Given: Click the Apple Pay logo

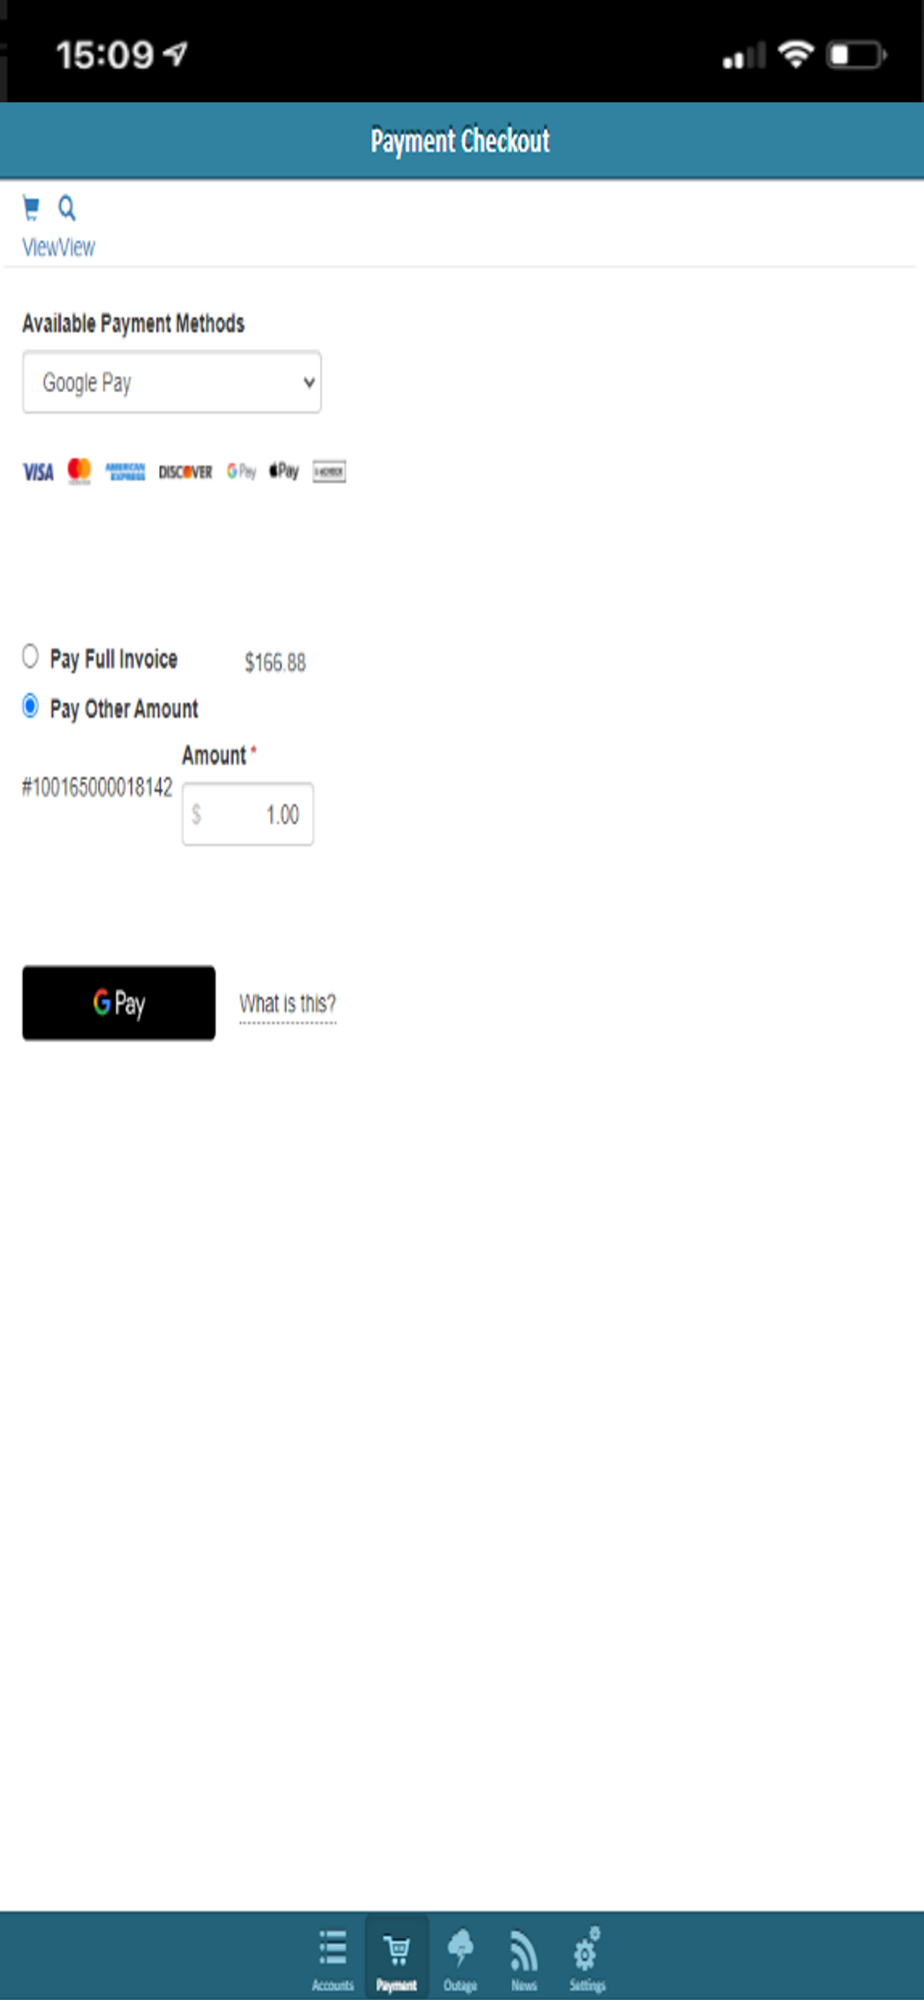Looking at the screenshot, I should point(284,471).
